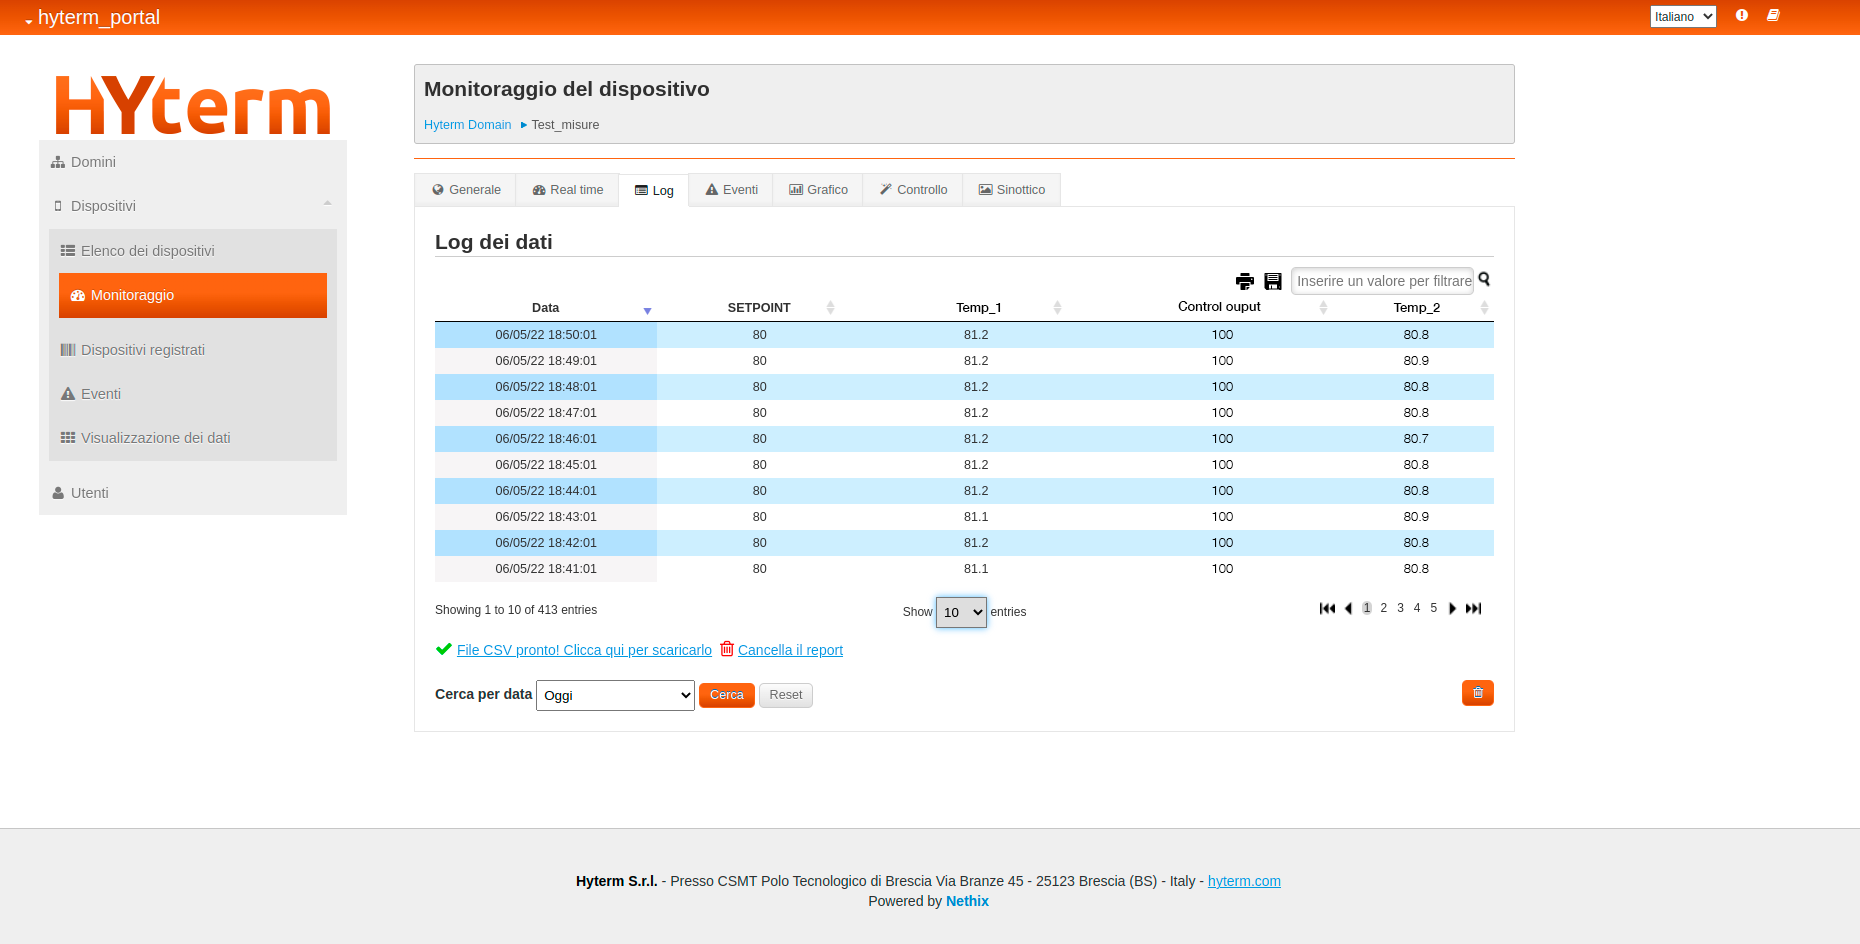Viewport: 1860px width, 944px height.
Task: Open the Italiano language dropdown
Action: tap(1682, 17)
